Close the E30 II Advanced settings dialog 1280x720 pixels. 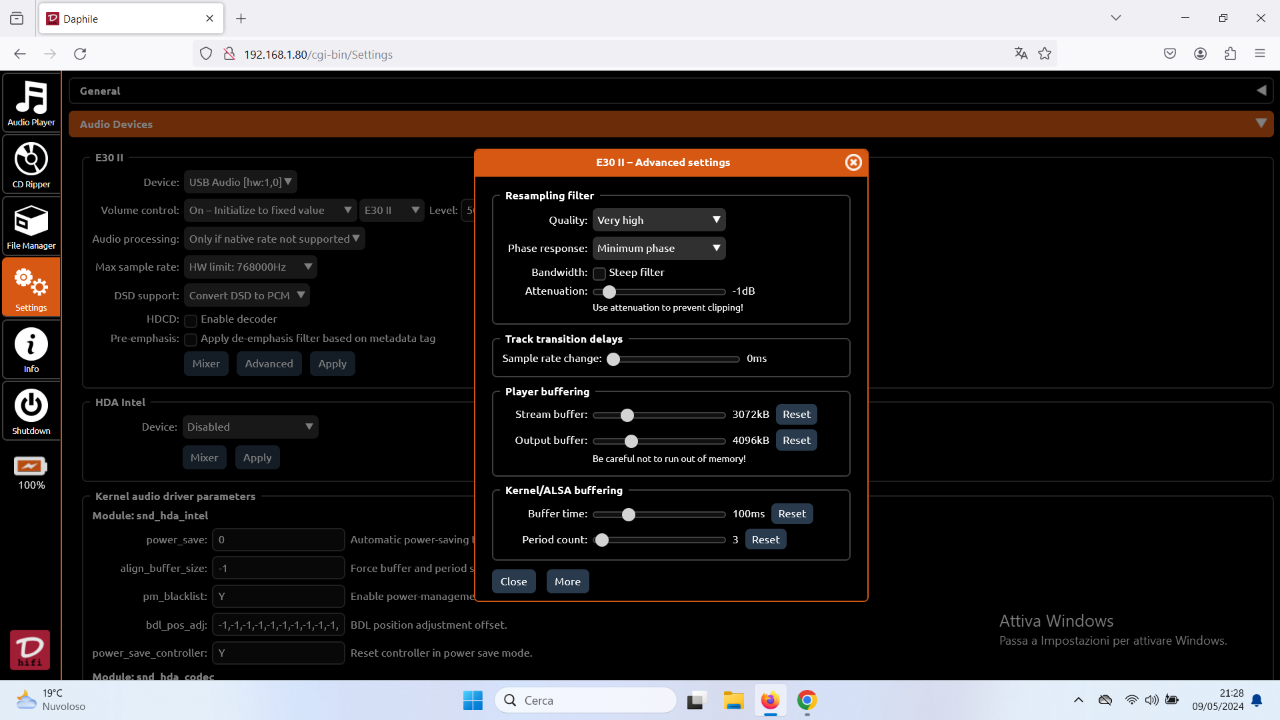tap(853, 162)
